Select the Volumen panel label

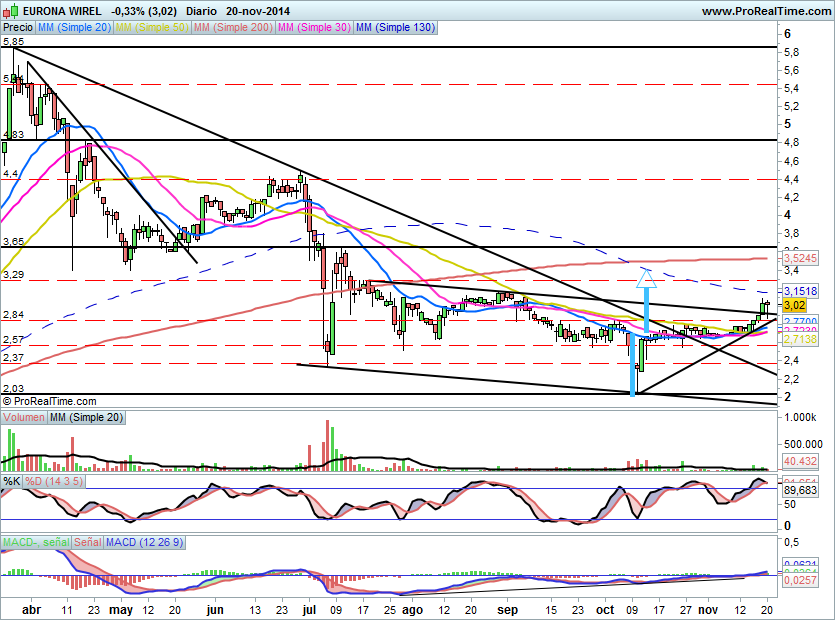24,416
